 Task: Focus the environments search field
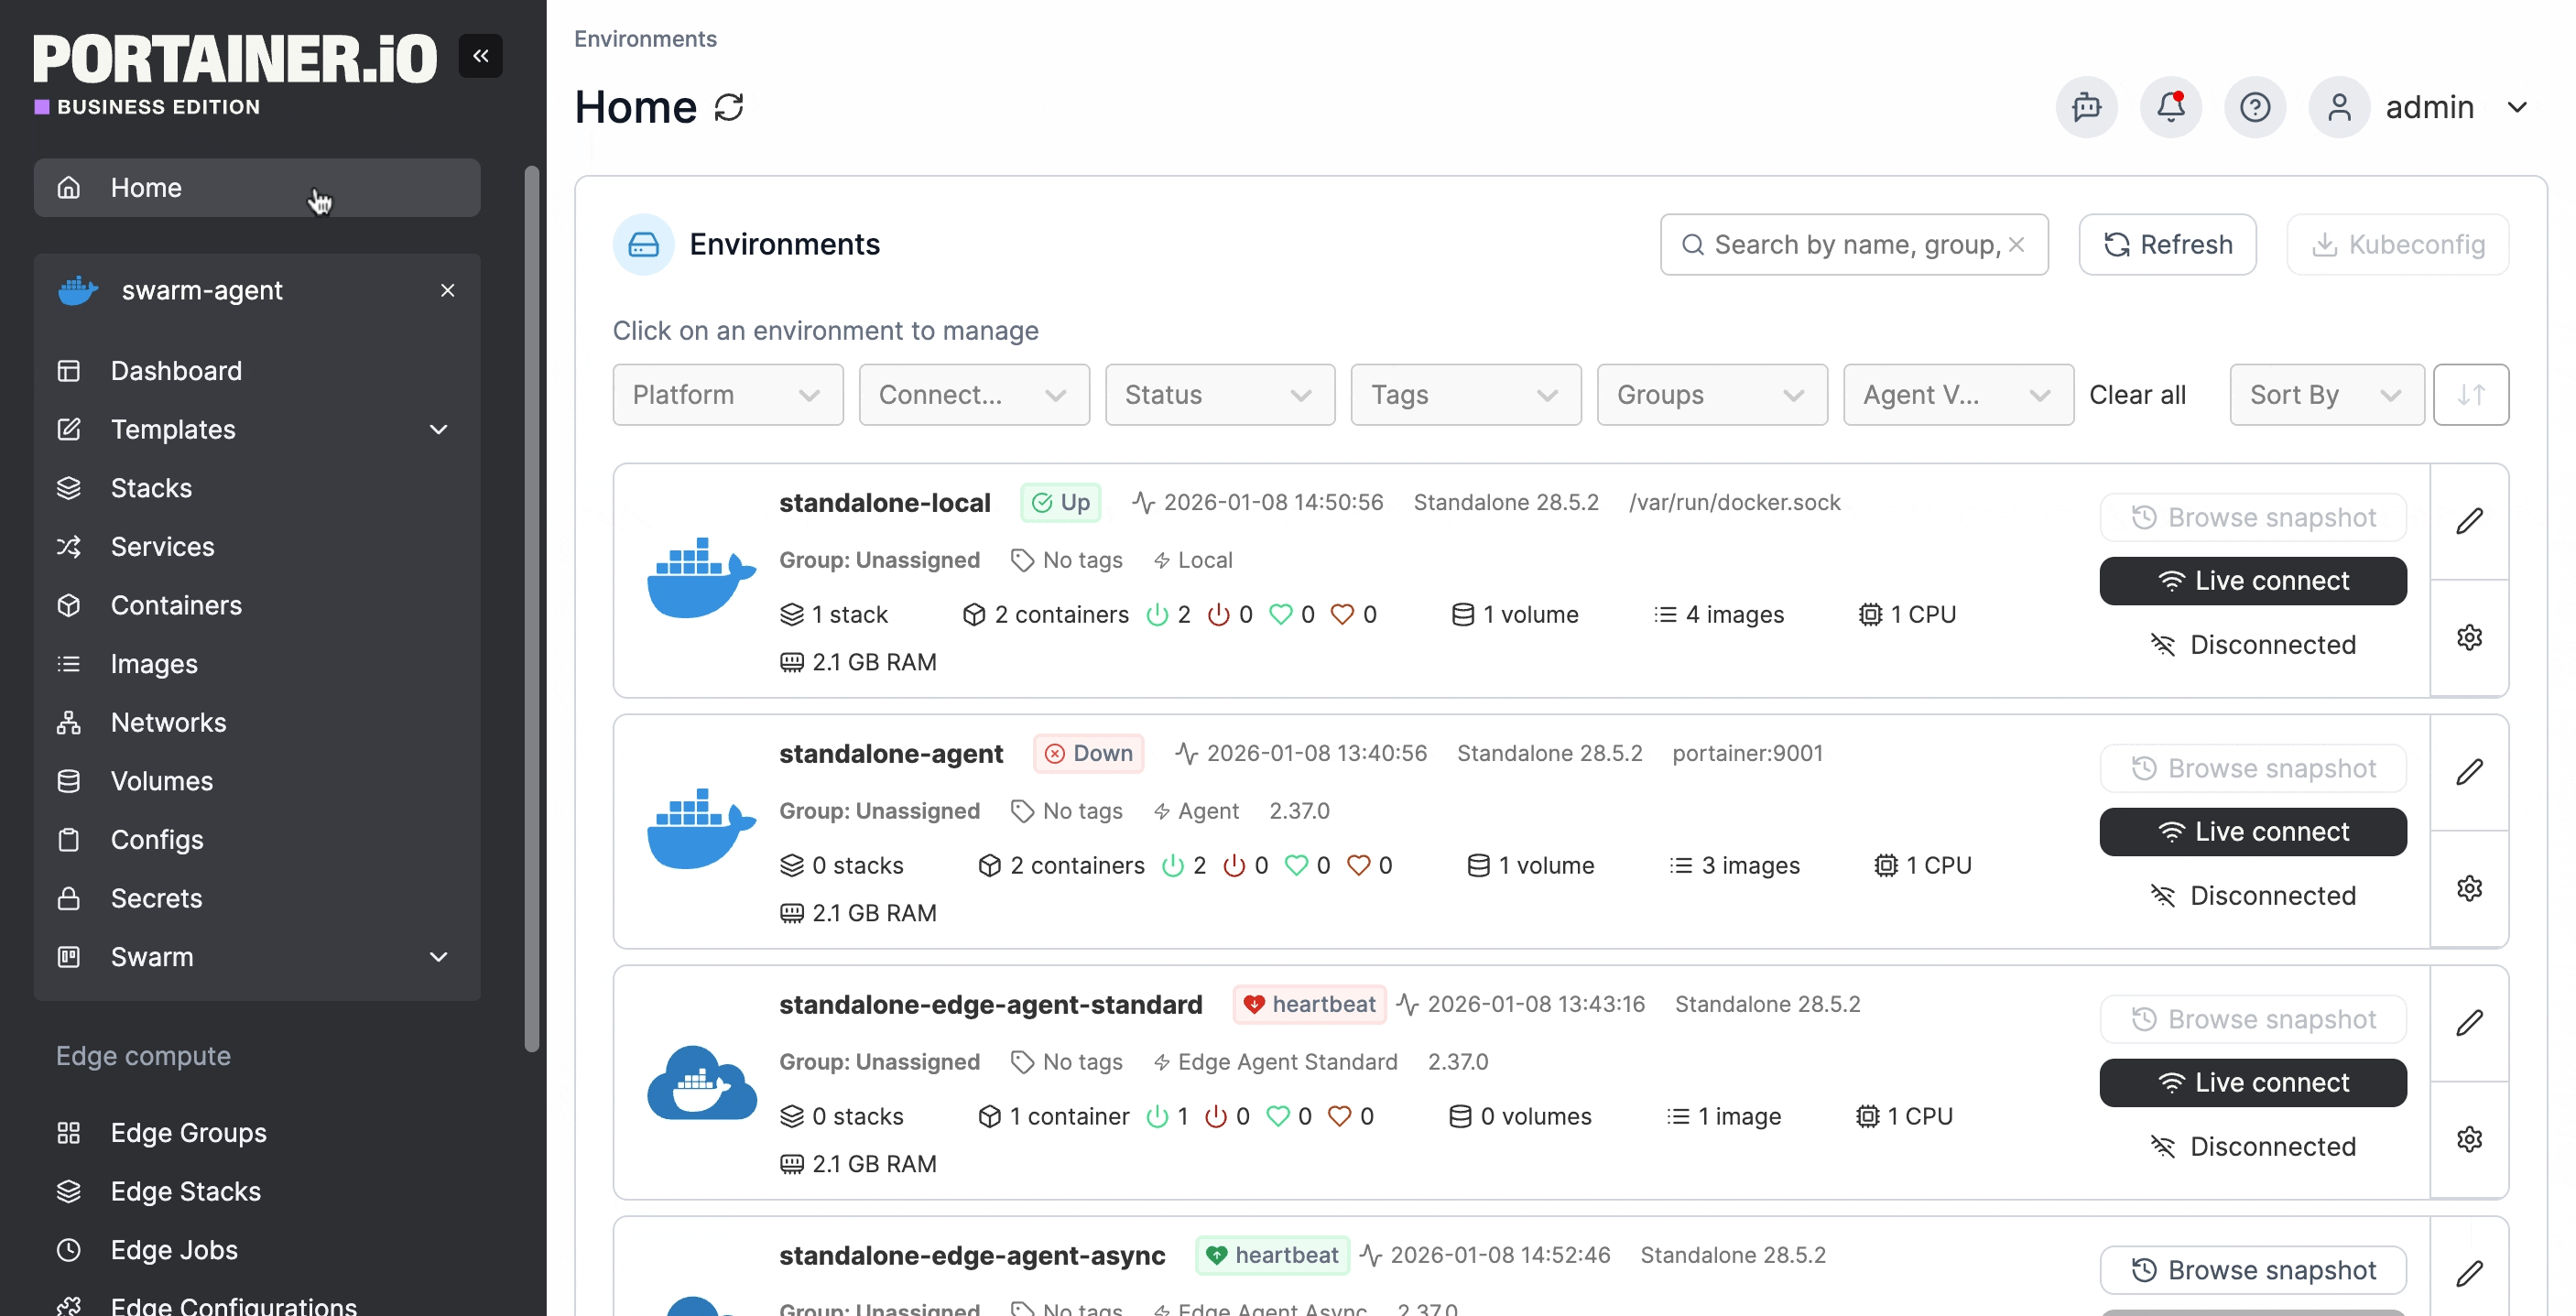coord(1855,245)
